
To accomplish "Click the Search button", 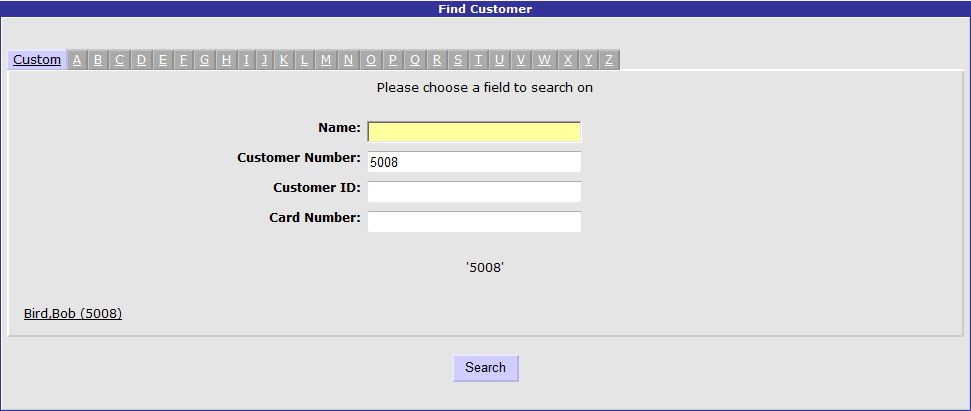I will (x=486, y=368).
